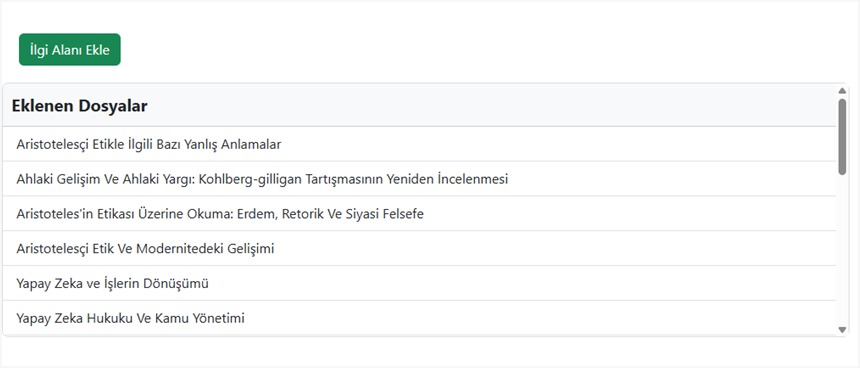Image resolution: width=860 pixels, height=368 pixels.
Task: Add a new interest area with the green button
Action: coord(70,50)
